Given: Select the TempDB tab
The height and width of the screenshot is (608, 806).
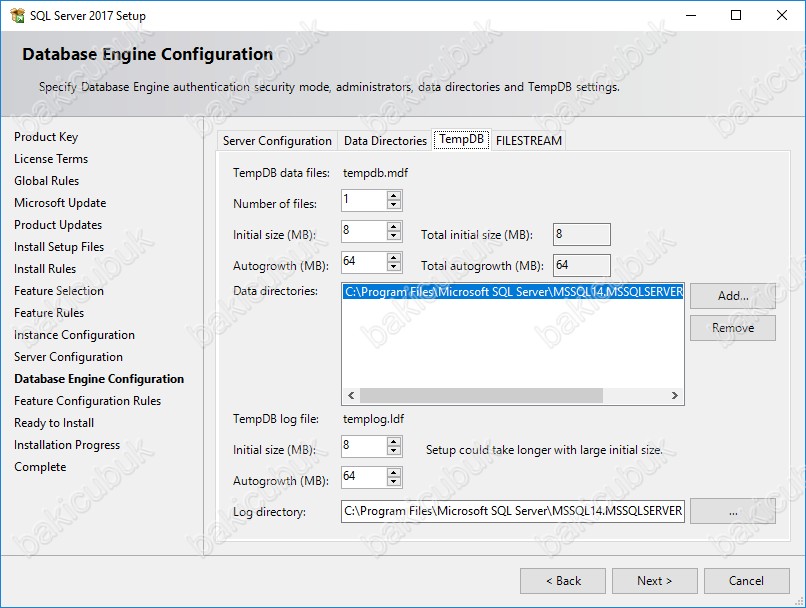Looking at the screenshot, I should coord(462,139).
